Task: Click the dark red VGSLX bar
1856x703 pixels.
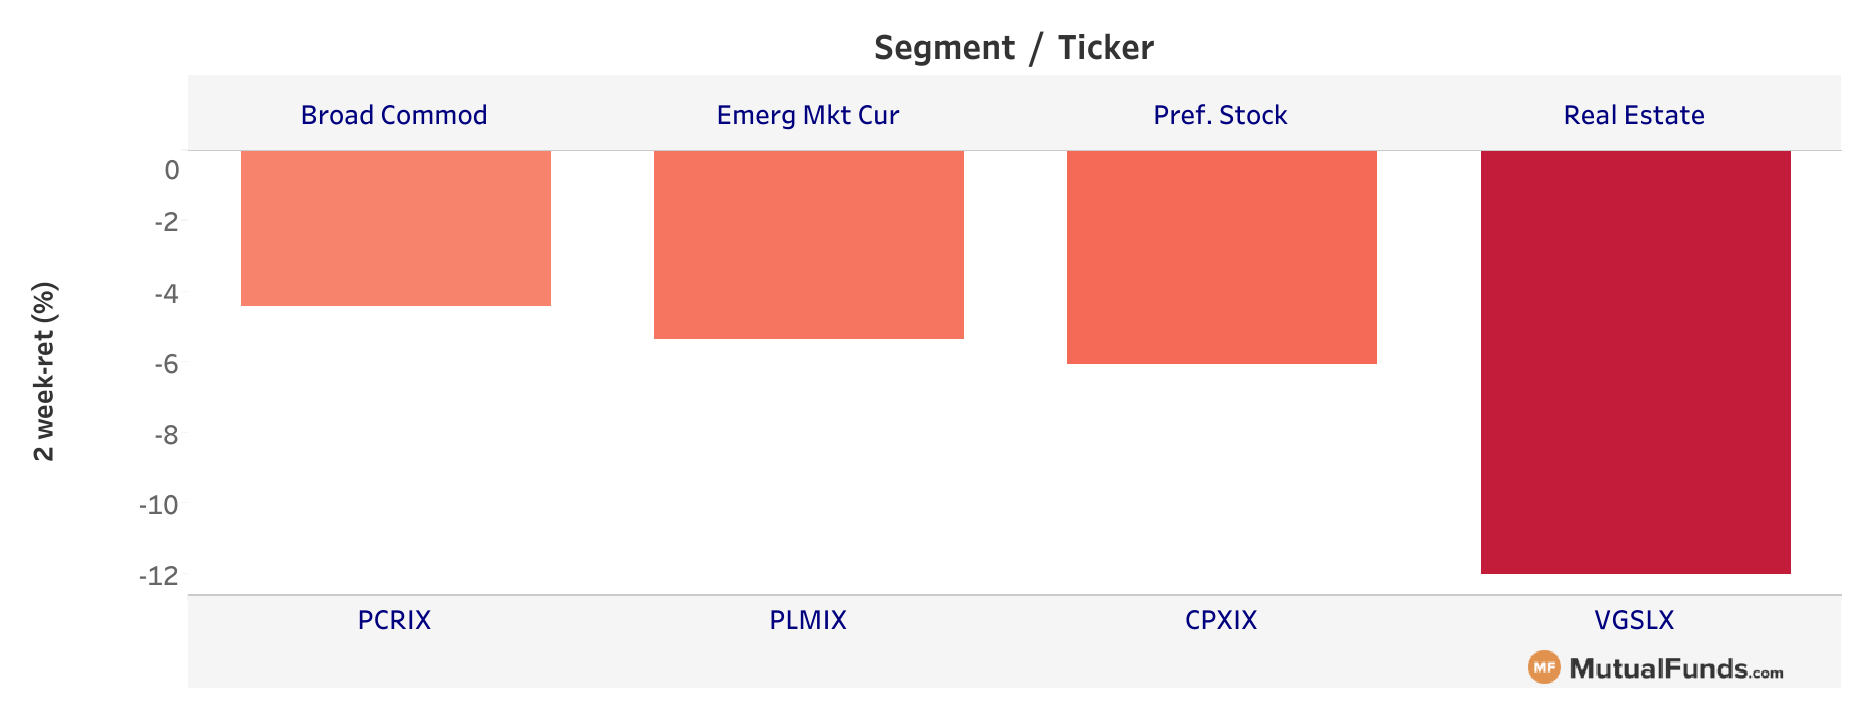Action: coord(1636,362)
